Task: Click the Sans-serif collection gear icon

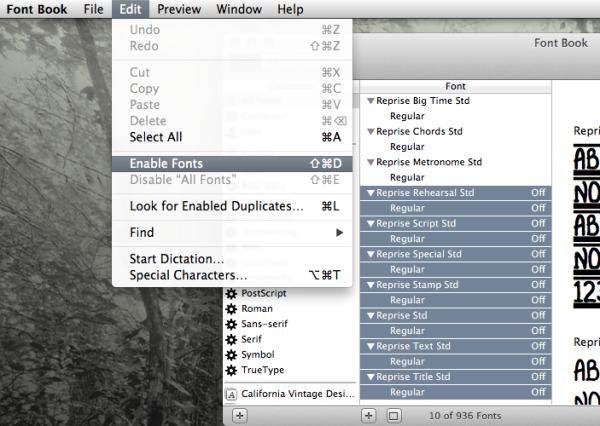Action: (231, 324)
